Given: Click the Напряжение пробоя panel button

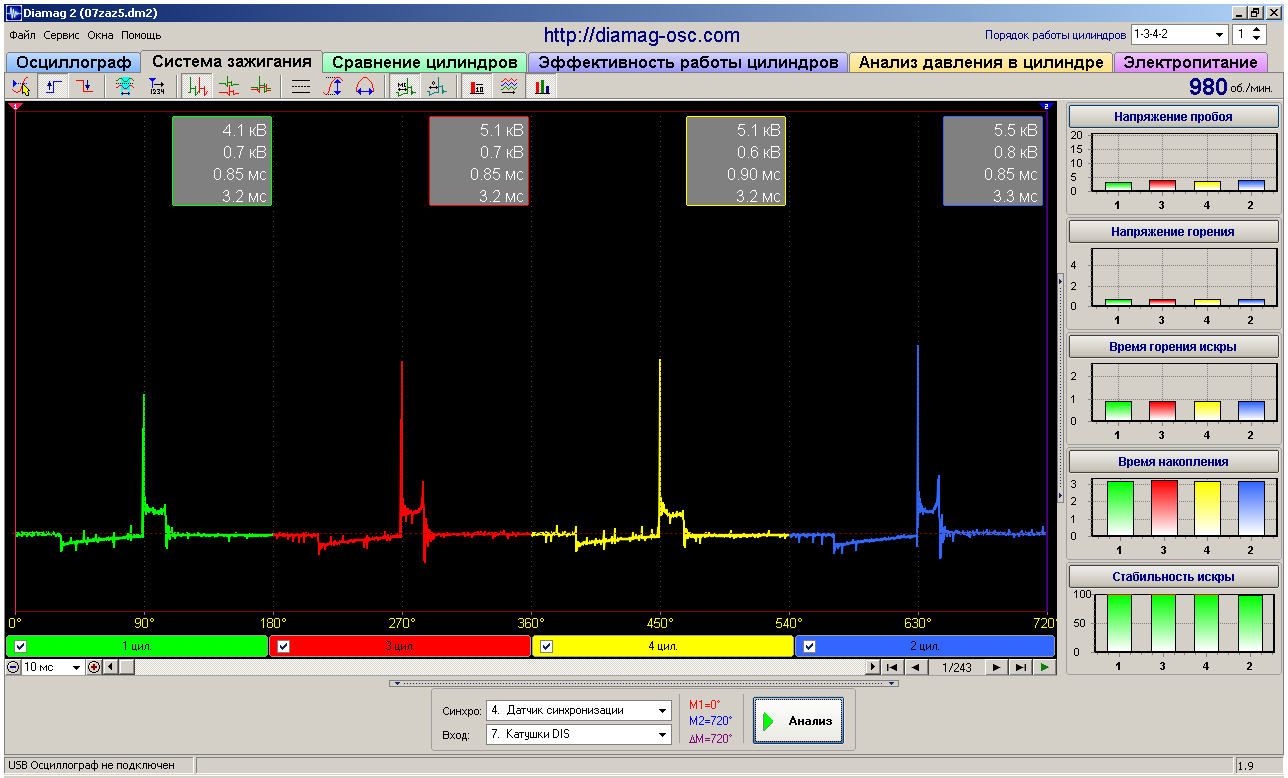Looking at the screenshot, I should pos(1173,117).
